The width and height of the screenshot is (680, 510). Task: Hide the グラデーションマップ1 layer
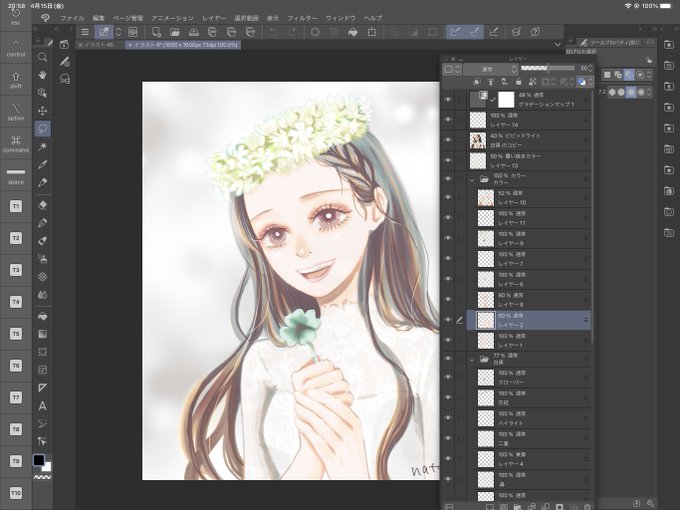click(448, 100)
